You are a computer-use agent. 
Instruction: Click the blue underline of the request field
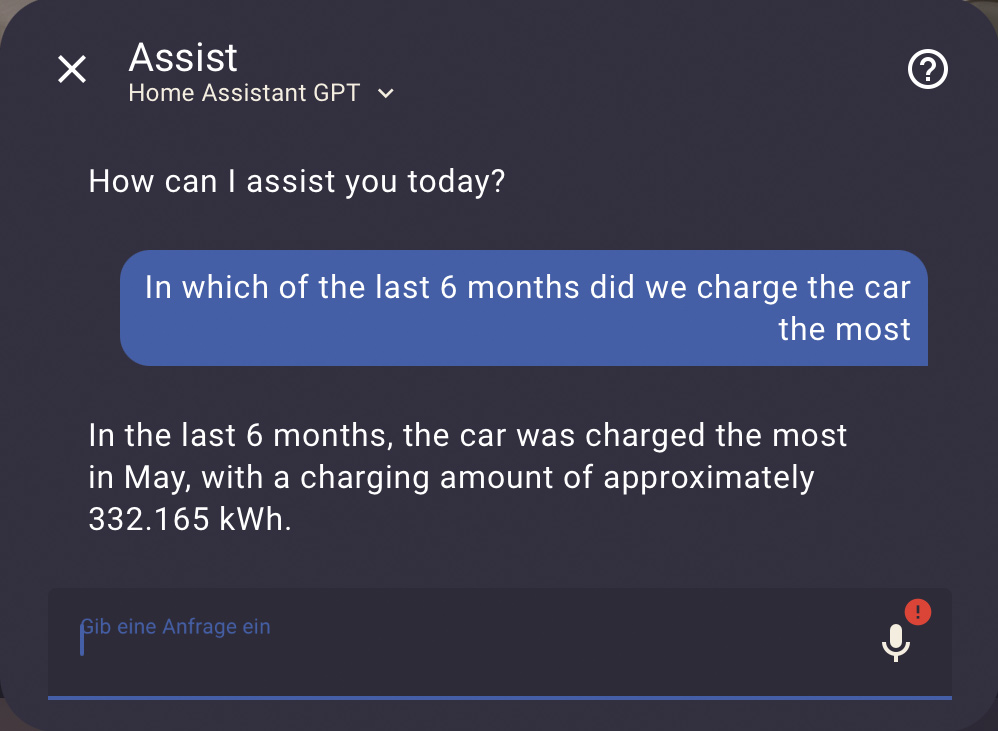click(500, 698)
